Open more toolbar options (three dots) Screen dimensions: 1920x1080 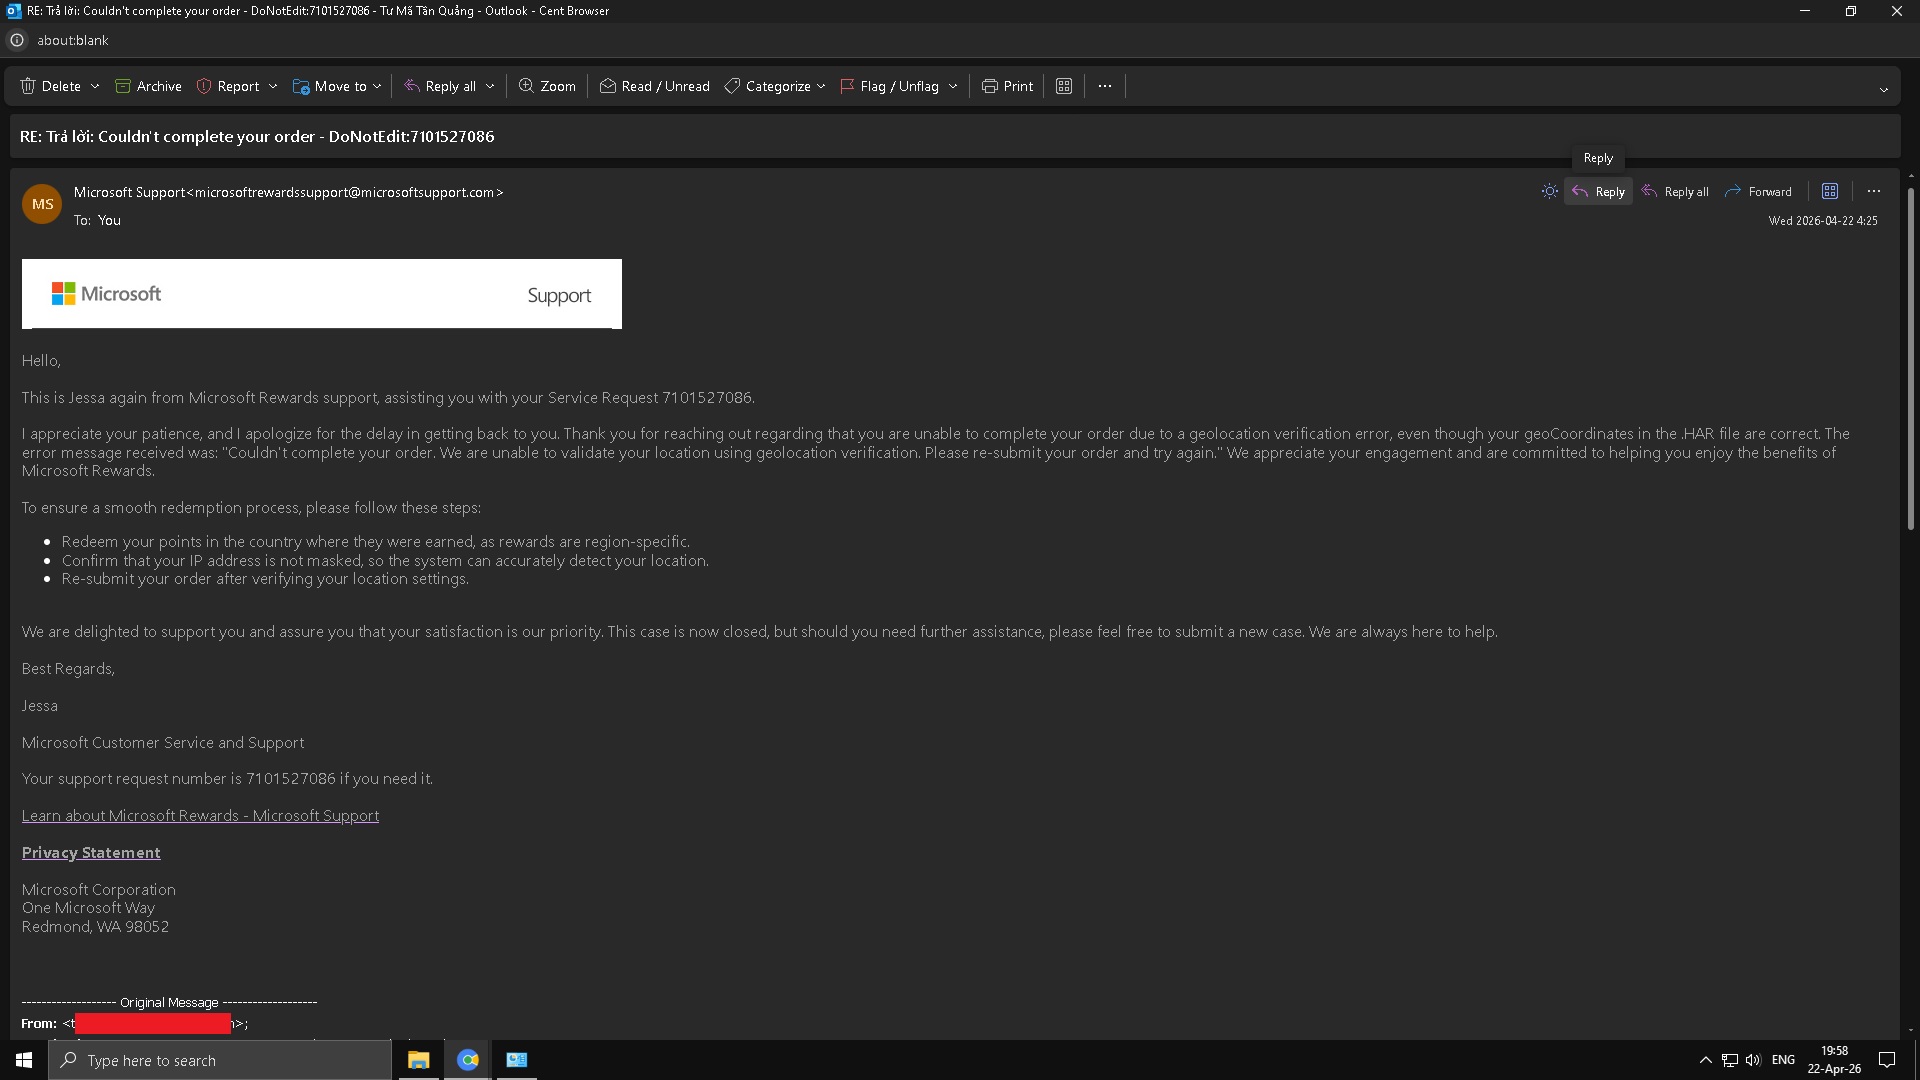coord(1105,86)
